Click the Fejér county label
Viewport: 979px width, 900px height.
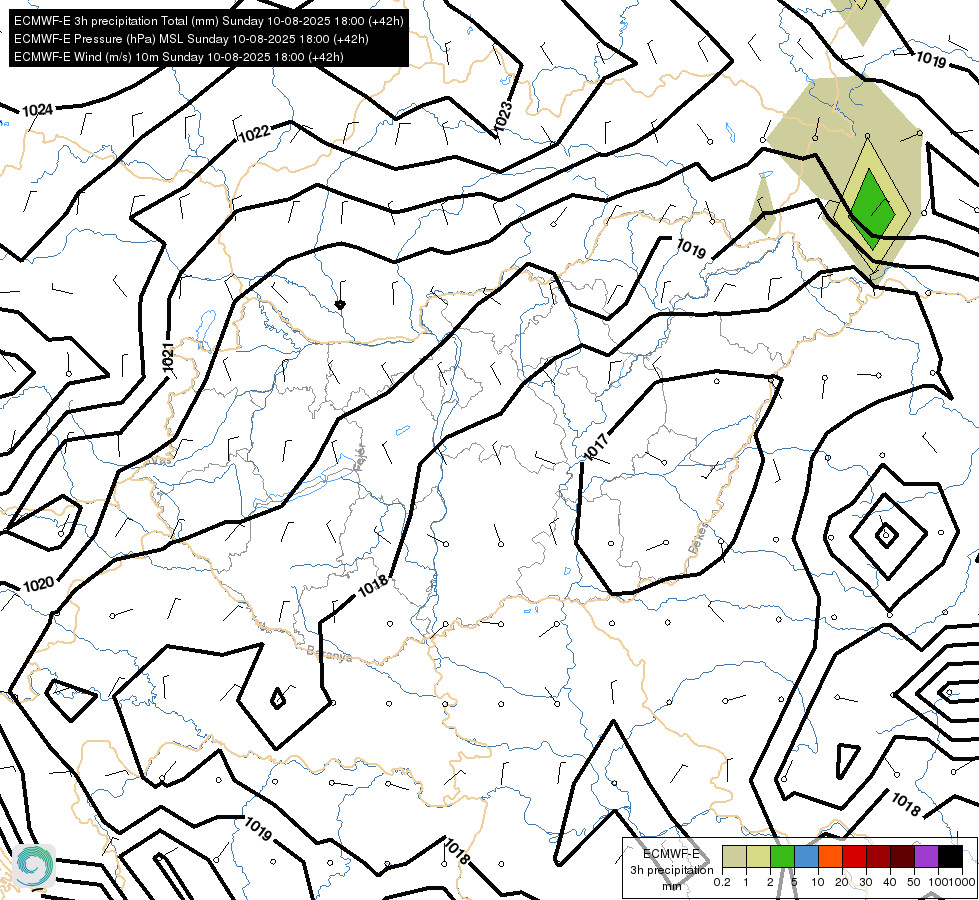pyautogui.click(x=360, y=458)
